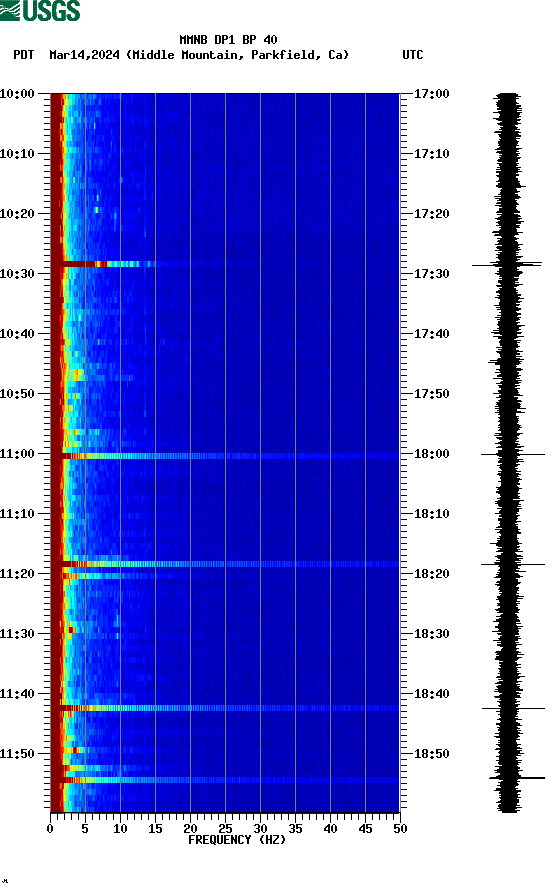The width and height of the screenshot is (552, 892).
Task: Click the "10" frequency axis label
Action: pyautogui.click(x=120, y=829)
